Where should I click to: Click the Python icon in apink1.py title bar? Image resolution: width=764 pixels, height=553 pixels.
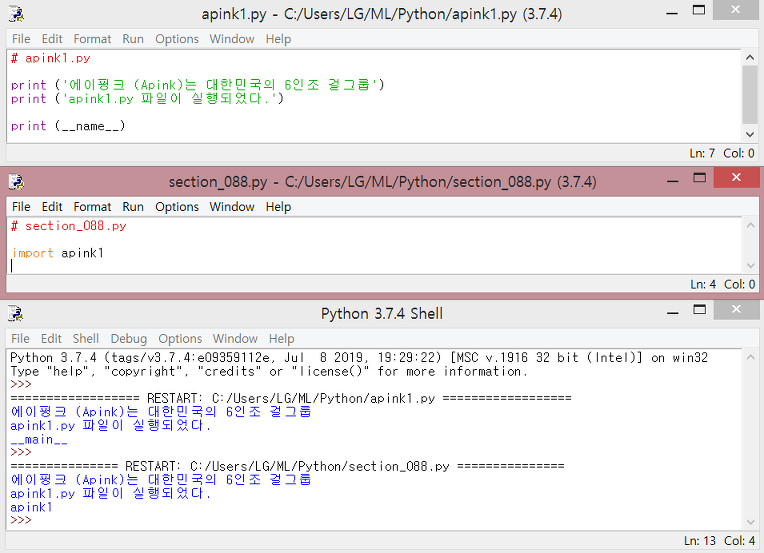click(x=16, y=14)
